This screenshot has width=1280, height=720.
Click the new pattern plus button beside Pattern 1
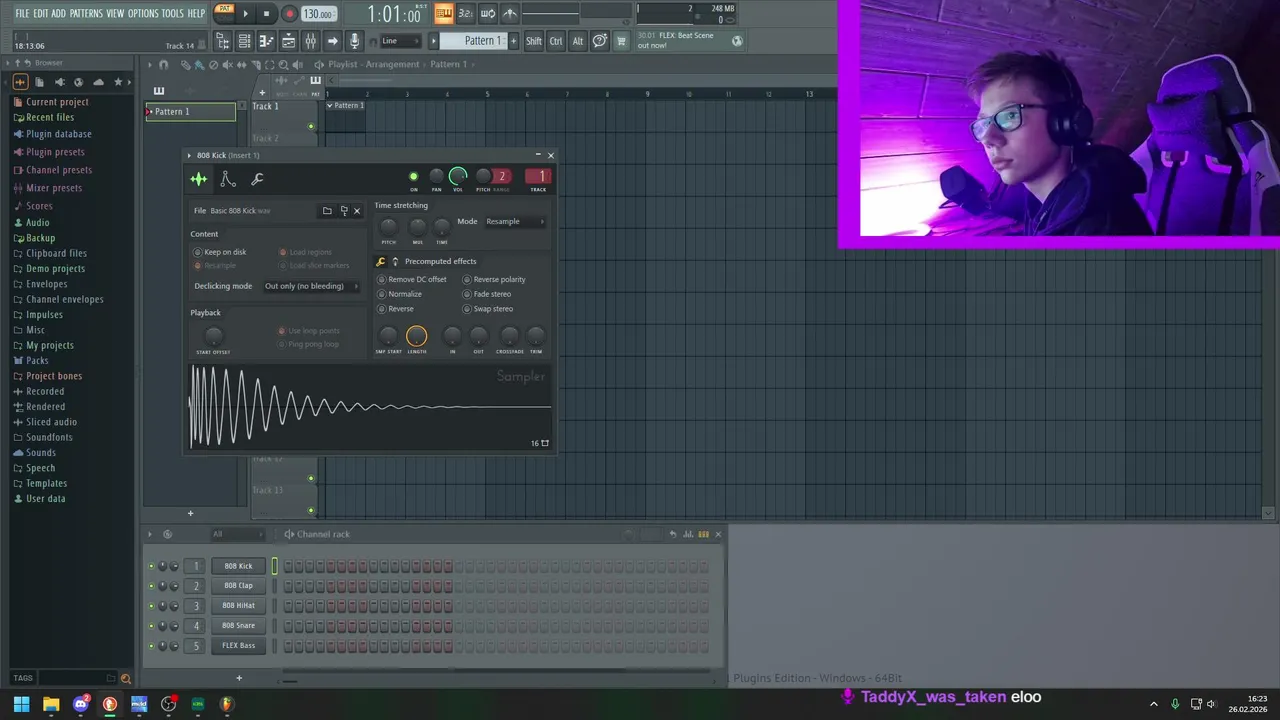pyautogui.click(x=514, y=41)
